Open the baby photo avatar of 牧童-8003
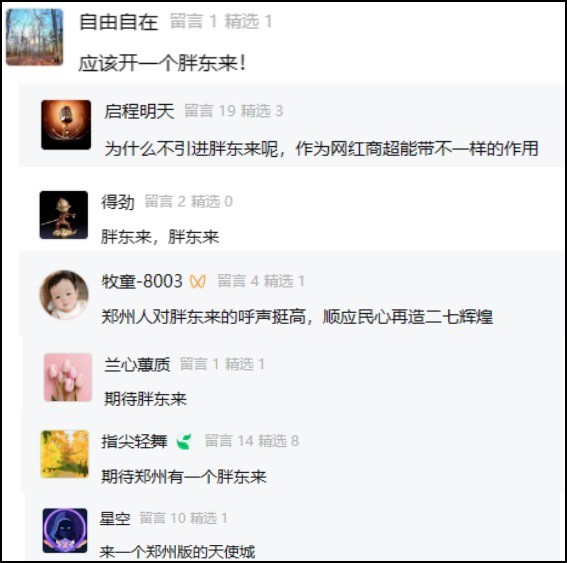This screenshot has width=567, height=563. pyautogui.click(x=64, y=295)
